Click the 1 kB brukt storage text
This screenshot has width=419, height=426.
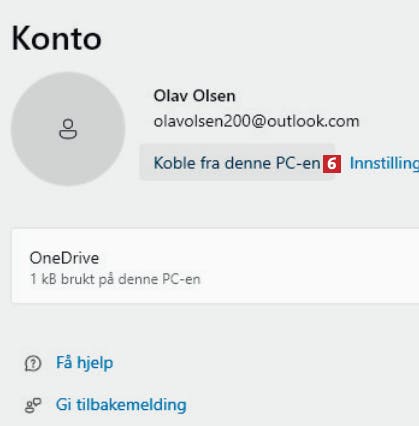[x=115, y=279]
